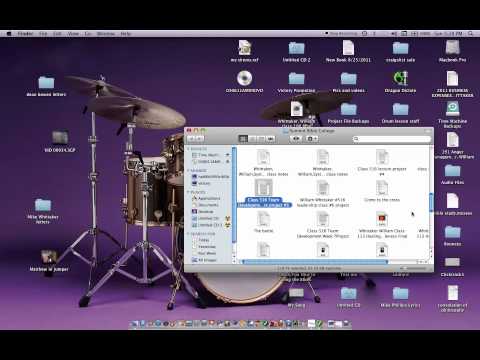Image resolution: width=480 pixels, height=360 pixels.
Task: Click the Spotlight magnifier in menu bar
Action: pyautogui.click(x=471, y=34)
